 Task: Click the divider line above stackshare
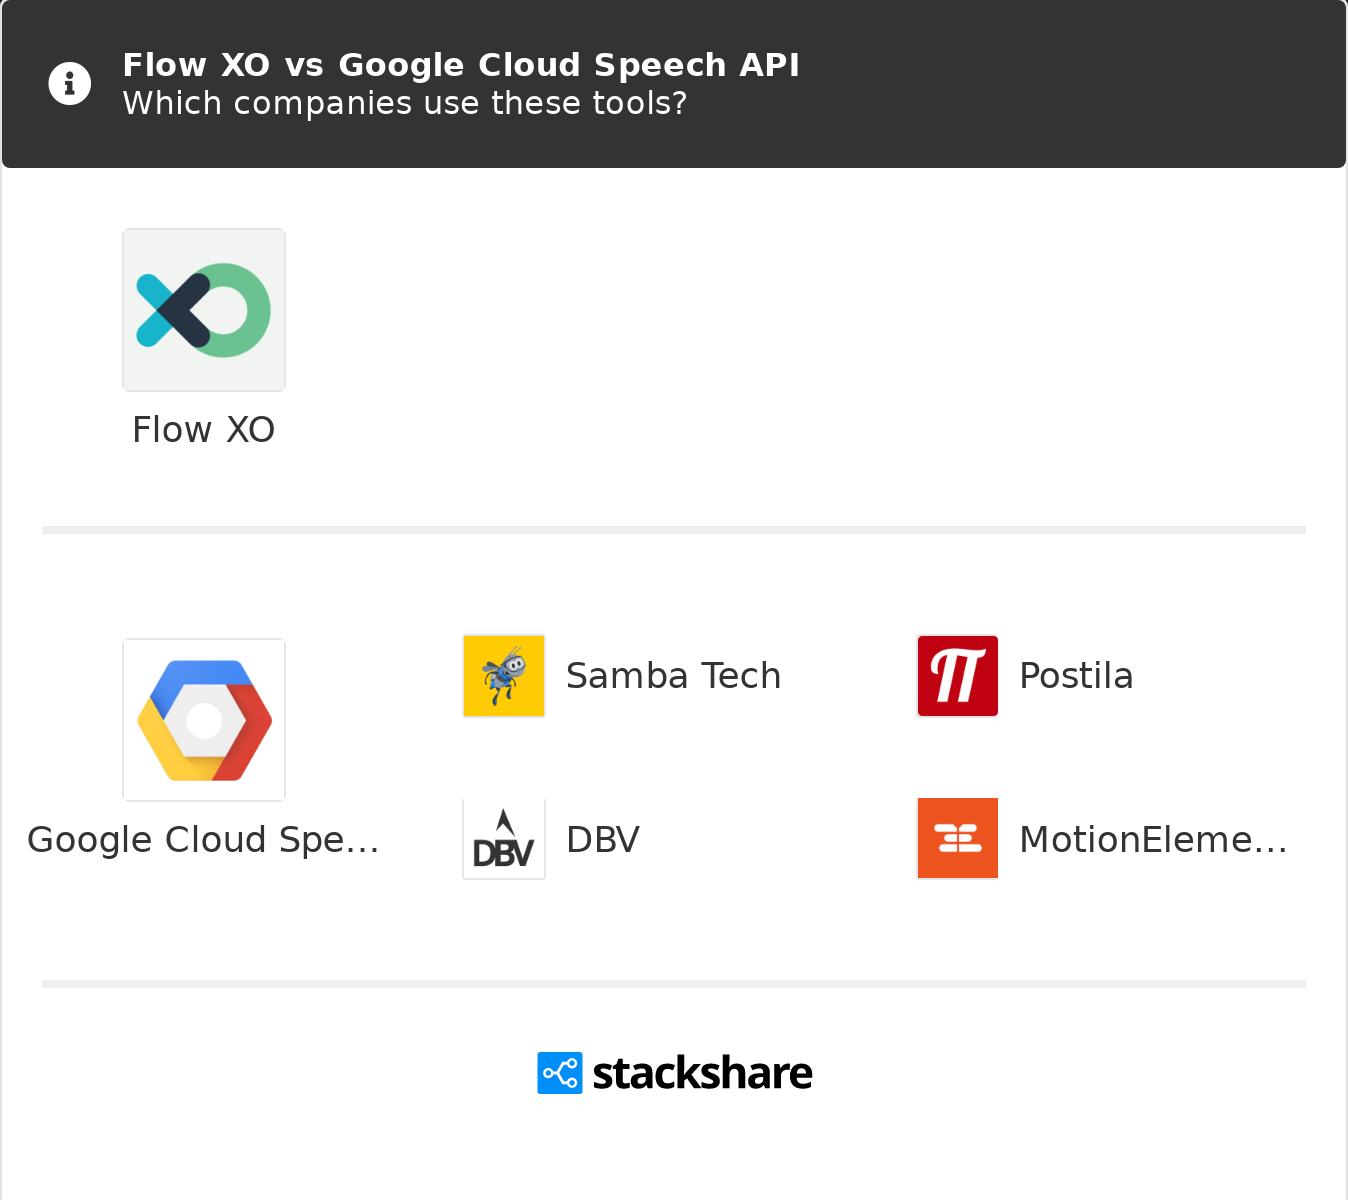coord(674,984)
